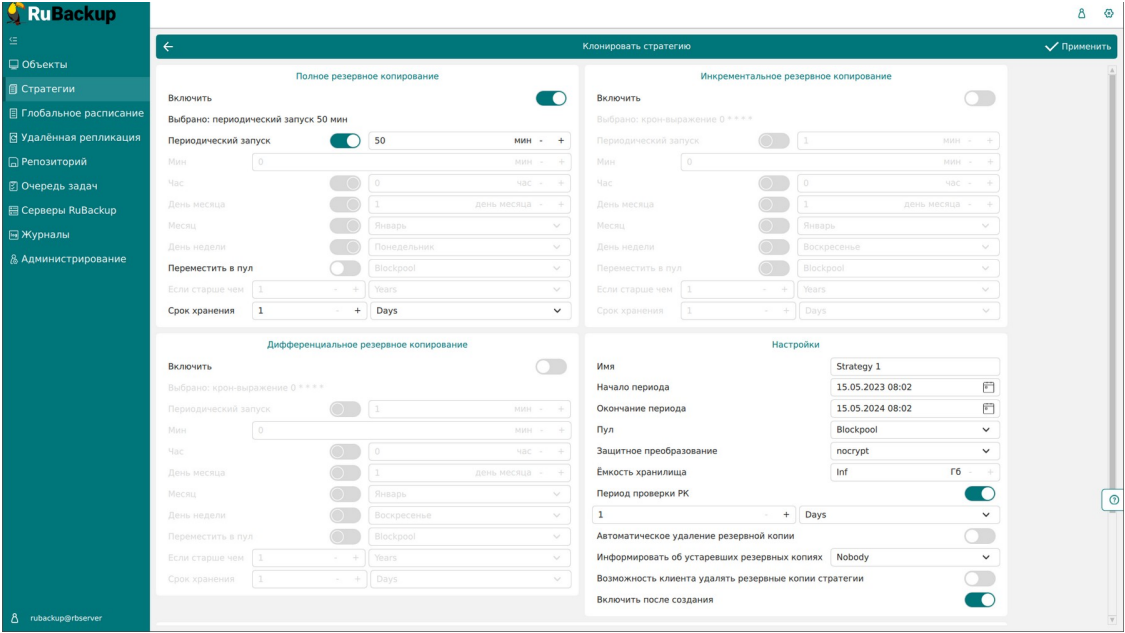Open the Nobody dropdown for outdated backups
Image resolution: width=1125 pixels, height=633 pixels.
pos(915,557)
